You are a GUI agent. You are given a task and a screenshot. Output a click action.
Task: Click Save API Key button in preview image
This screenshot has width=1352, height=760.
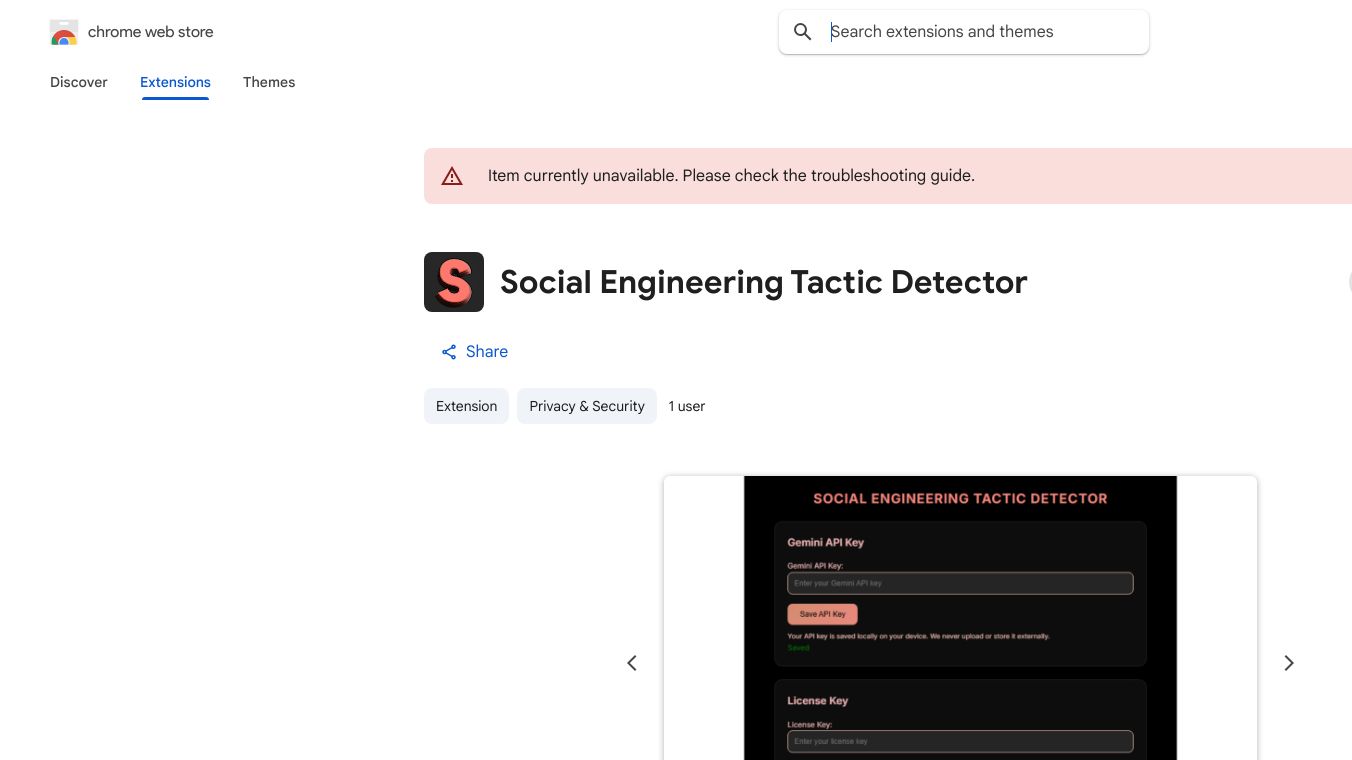click(822, 614)
